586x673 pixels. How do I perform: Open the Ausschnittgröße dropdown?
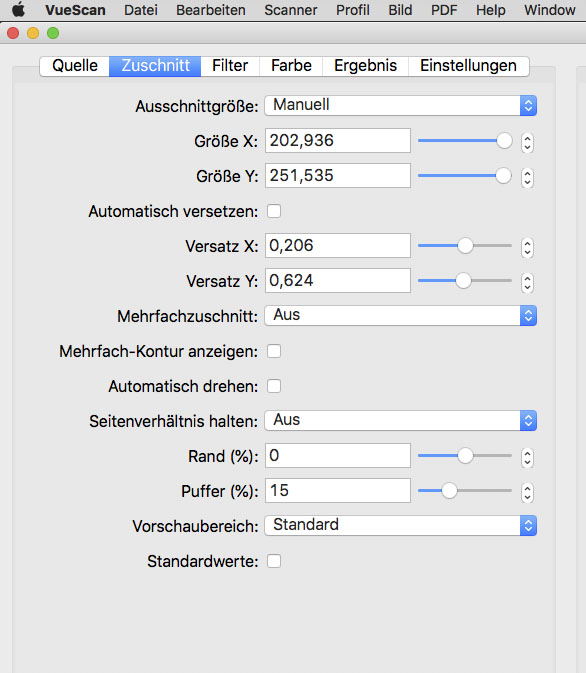401,106
